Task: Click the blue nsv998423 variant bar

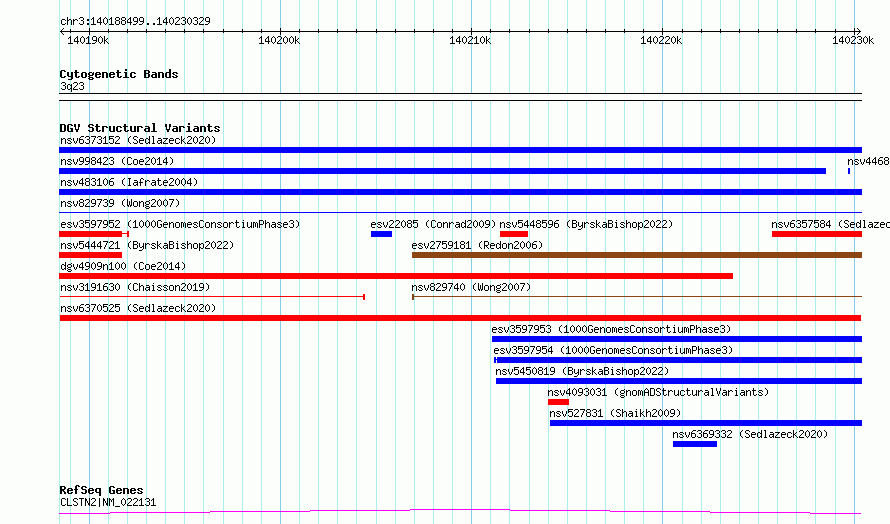Action: click(443, 171)
